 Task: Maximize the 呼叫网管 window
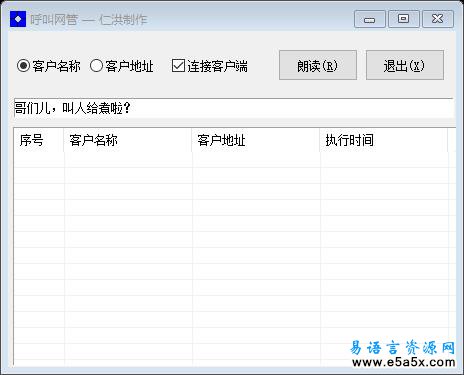[403, 19]
